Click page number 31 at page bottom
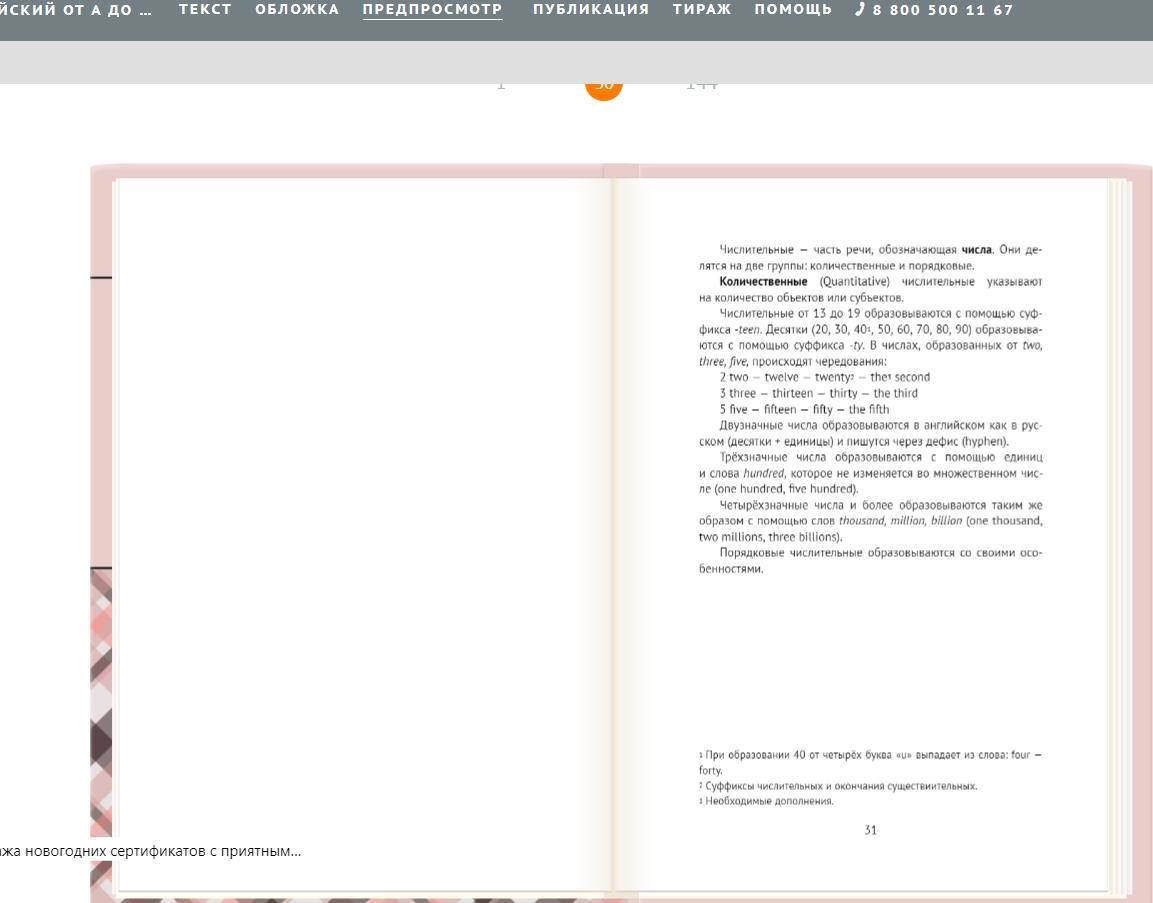This screenshot has width=1153, height=903. pyautogui.click(x=871, y=830)
